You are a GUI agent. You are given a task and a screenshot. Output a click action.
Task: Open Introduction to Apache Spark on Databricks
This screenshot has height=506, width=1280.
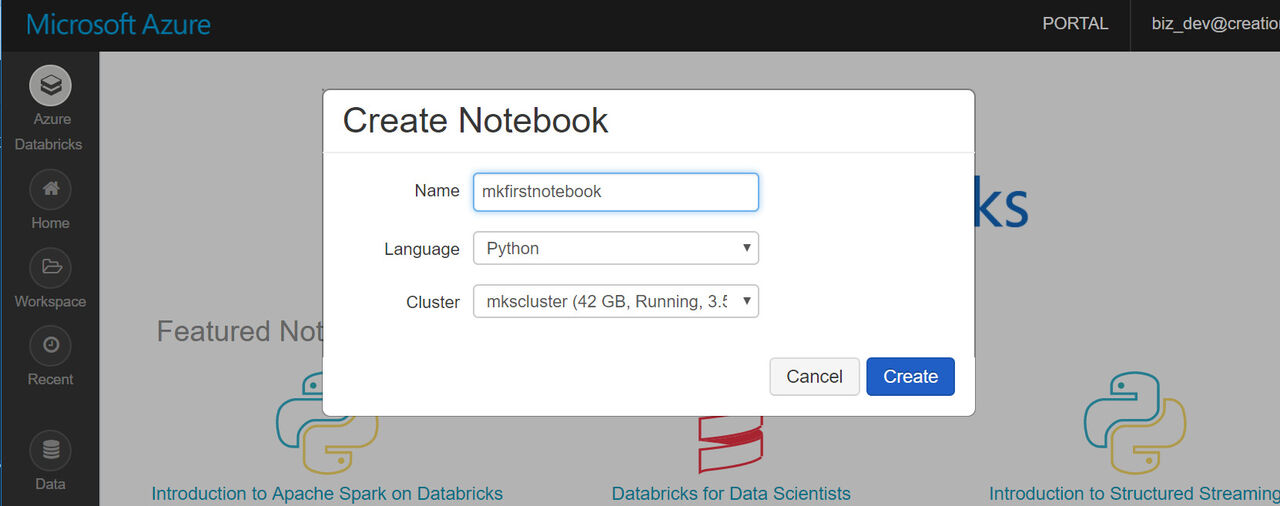click(327, 494)
